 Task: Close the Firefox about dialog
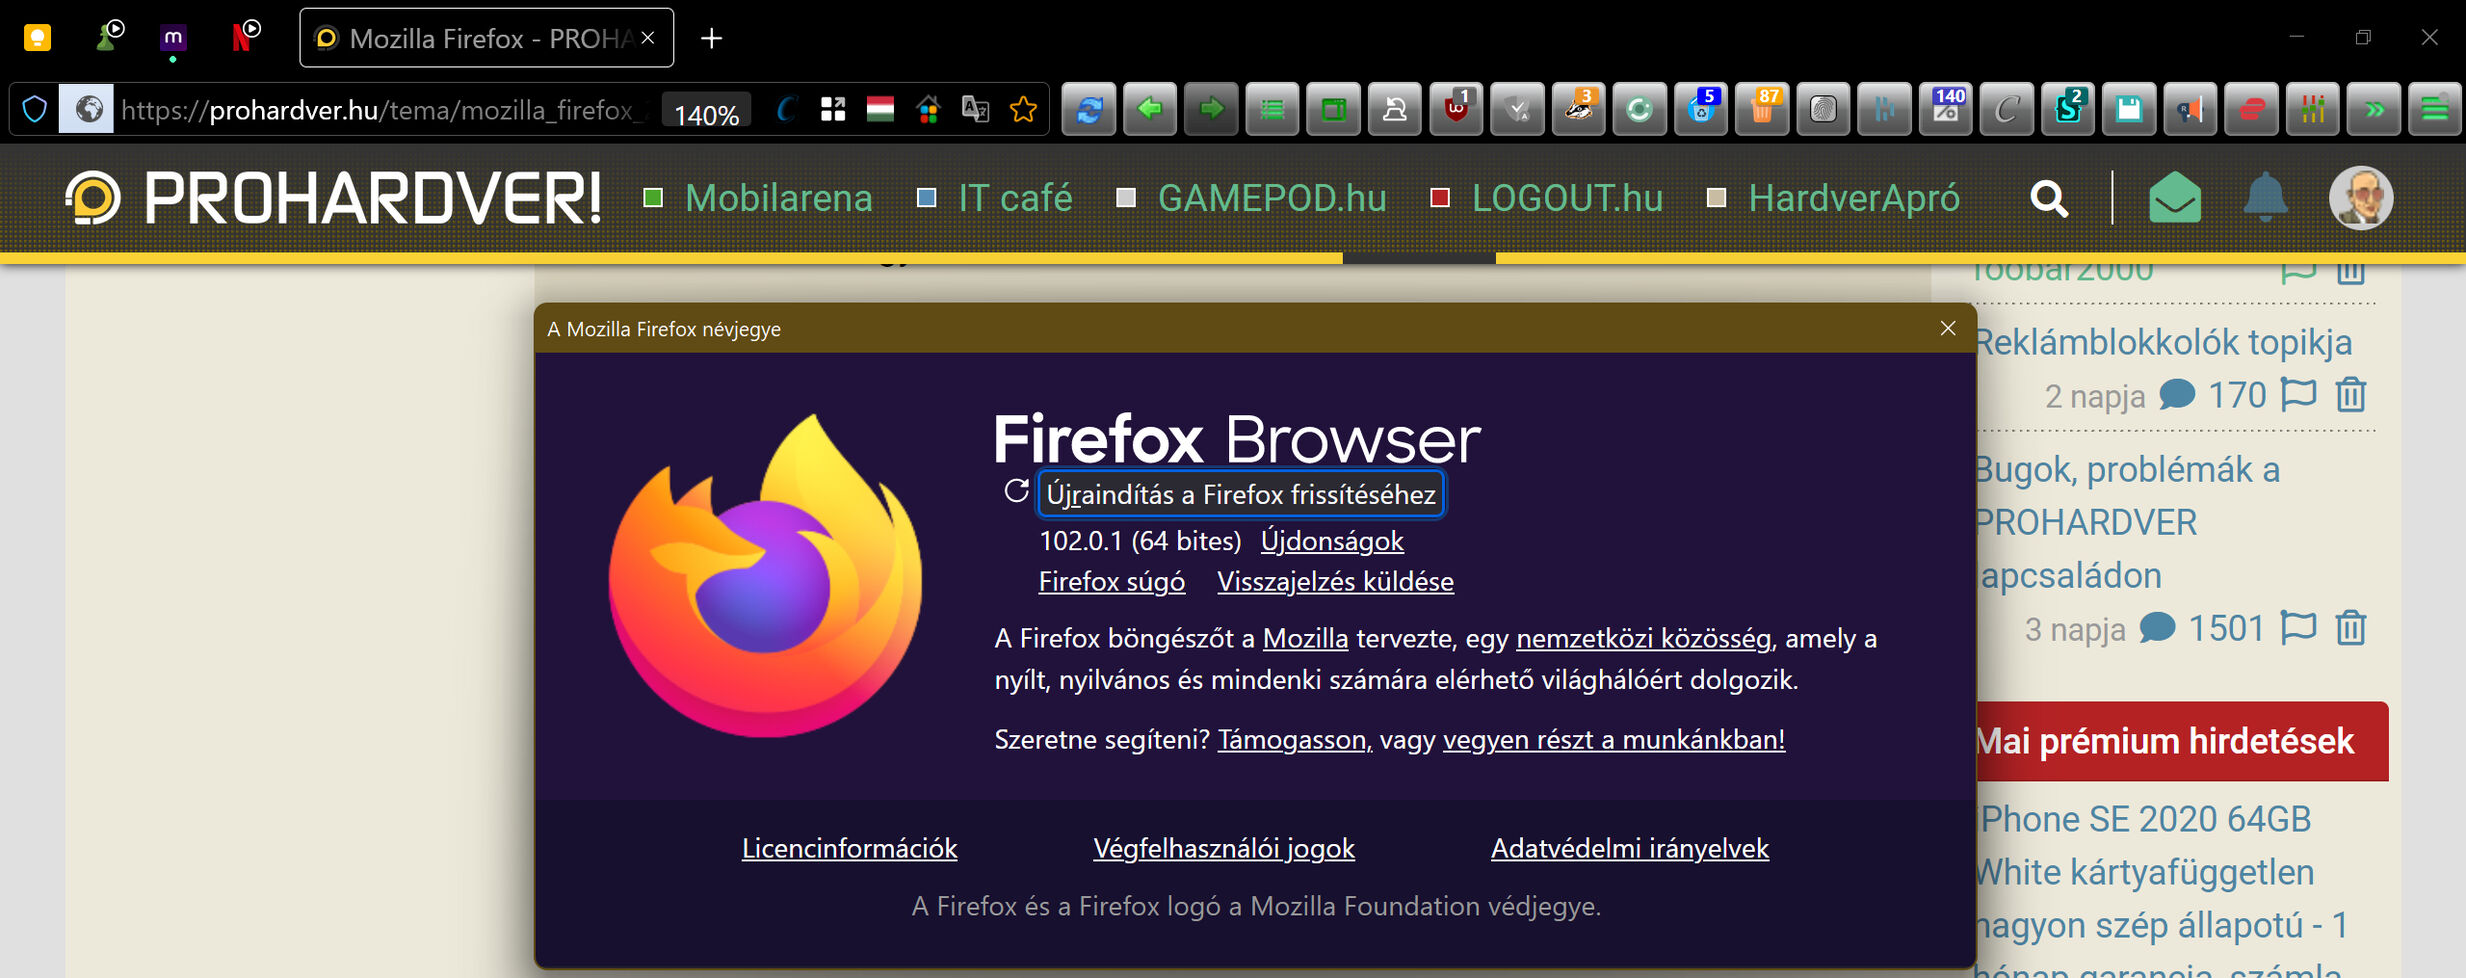[x=1948, y=328]
